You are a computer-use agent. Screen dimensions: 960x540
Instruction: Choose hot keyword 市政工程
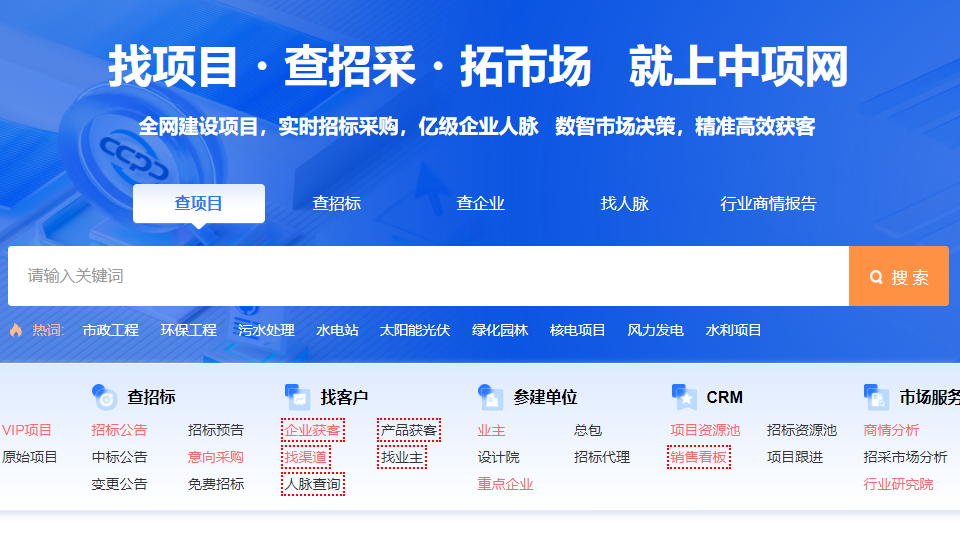tap(111, 330)
